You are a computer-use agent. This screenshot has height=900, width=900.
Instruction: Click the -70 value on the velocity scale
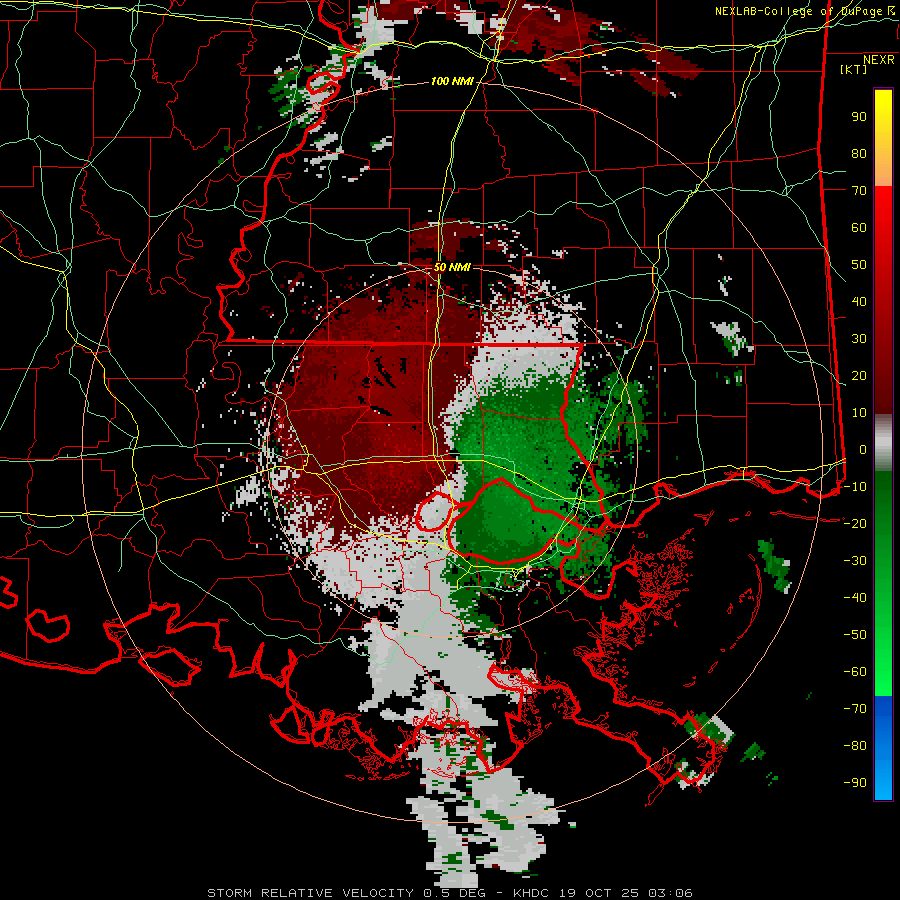coord(855,709)
